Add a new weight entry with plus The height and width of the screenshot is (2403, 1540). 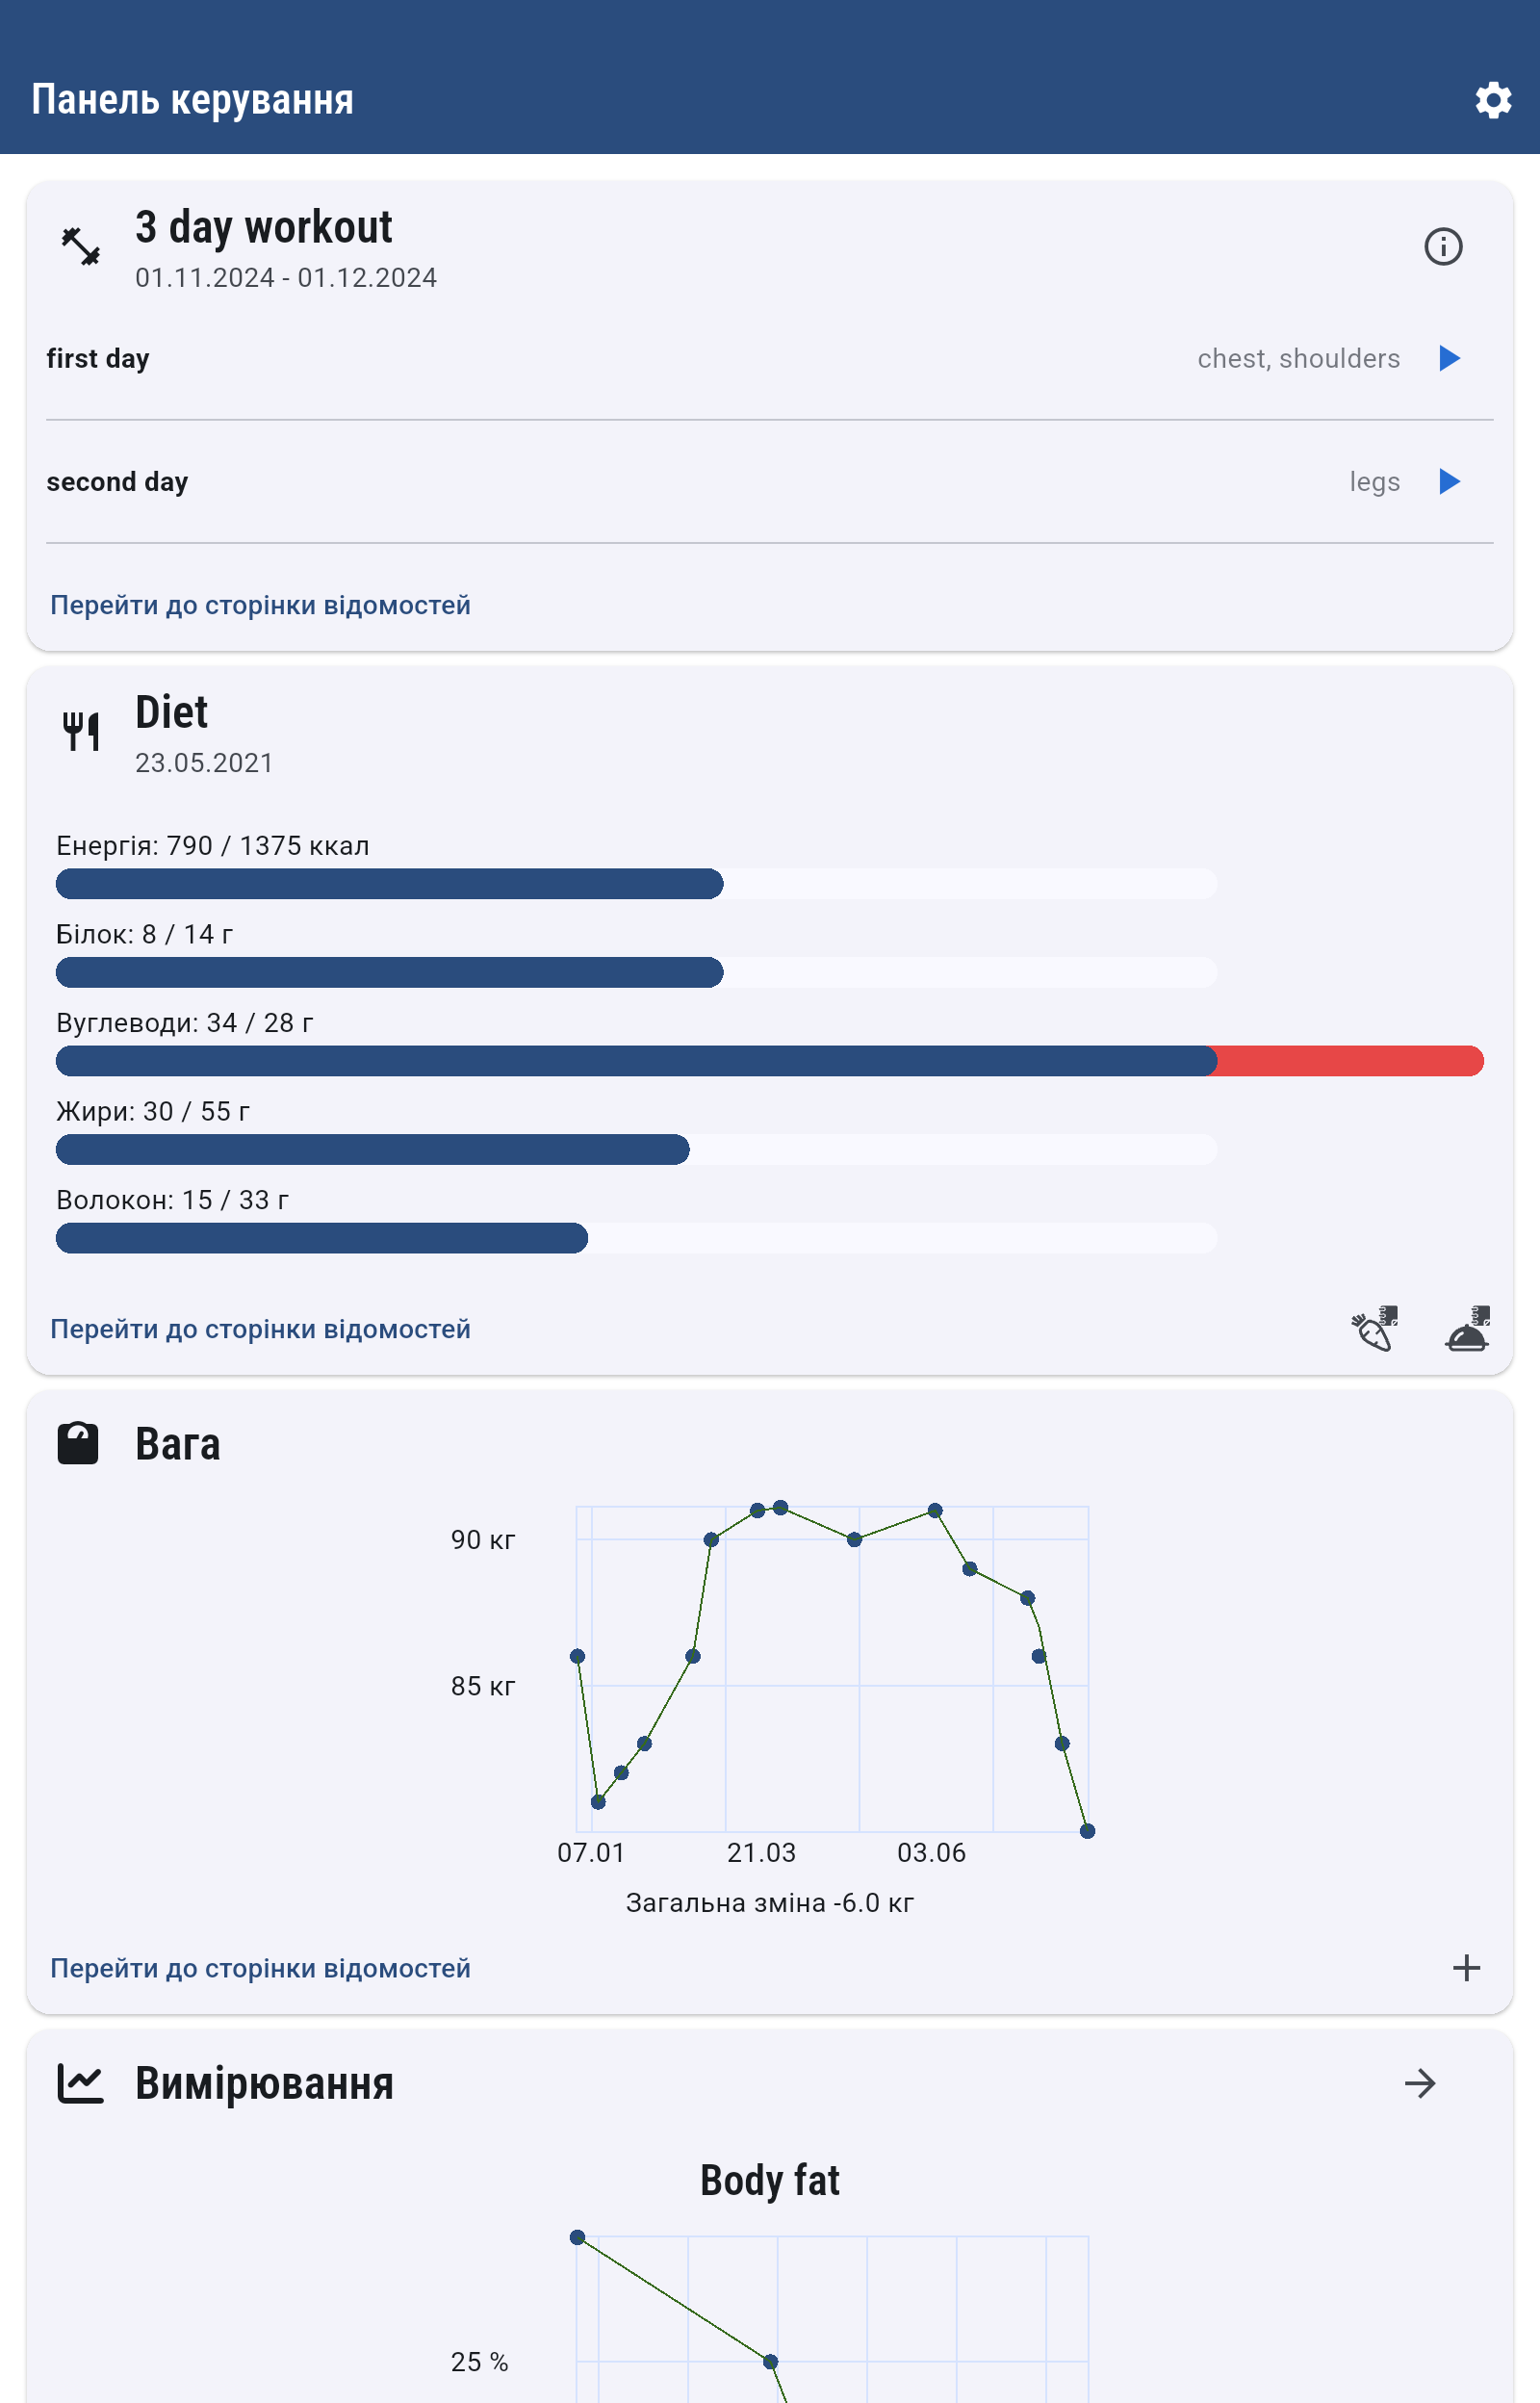point(1466,1967)
